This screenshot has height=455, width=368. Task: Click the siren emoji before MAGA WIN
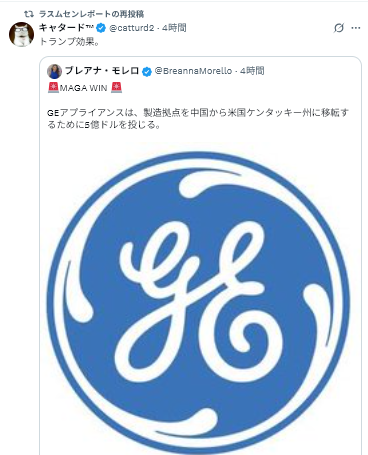pyautogui.click(x=53, y=88)
